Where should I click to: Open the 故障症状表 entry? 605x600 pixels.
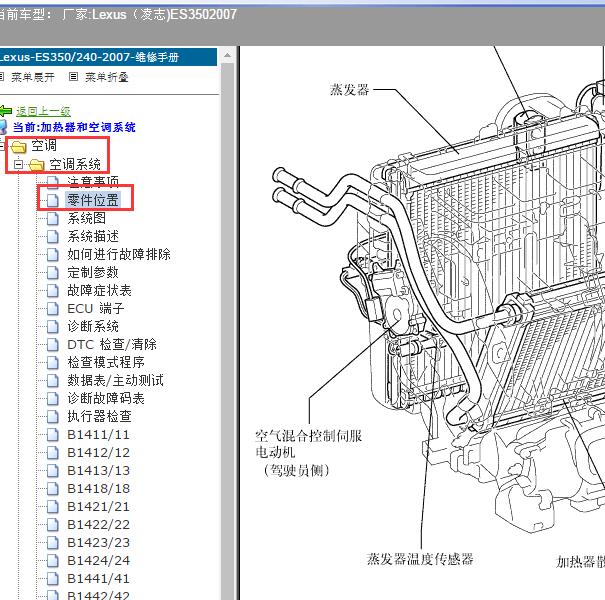[100, 291]
